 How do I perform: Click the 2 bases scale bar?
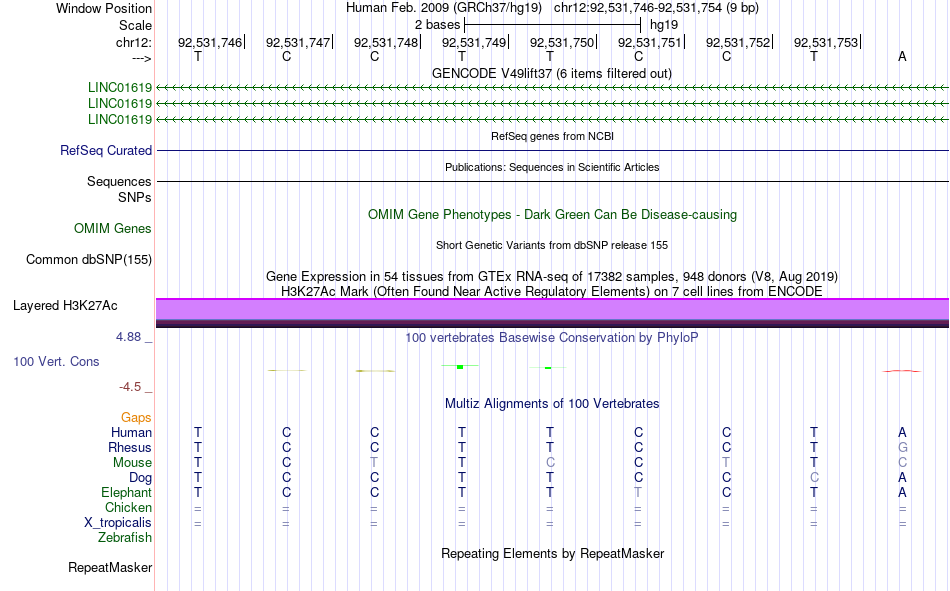pyautogui.click(x=552, y=25)
